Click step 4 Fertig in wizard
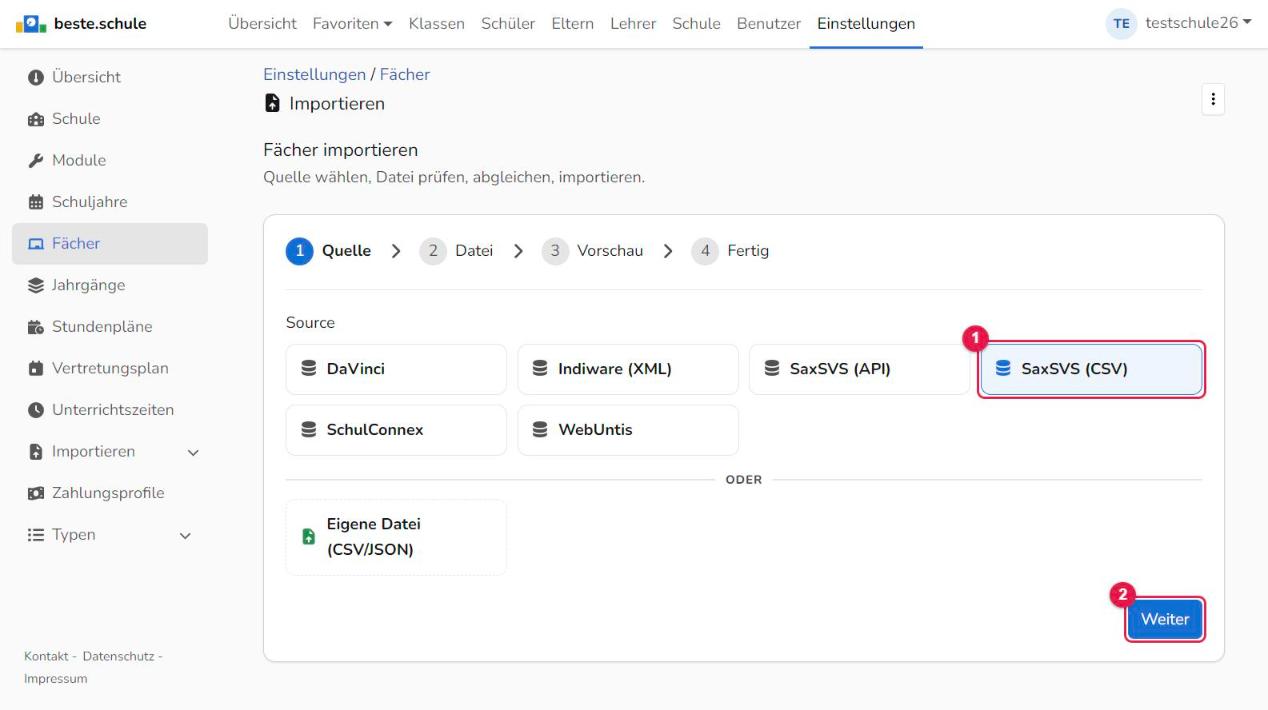Image resolution: width=1268 pixels, height=710 pixels. pos(731,251)
